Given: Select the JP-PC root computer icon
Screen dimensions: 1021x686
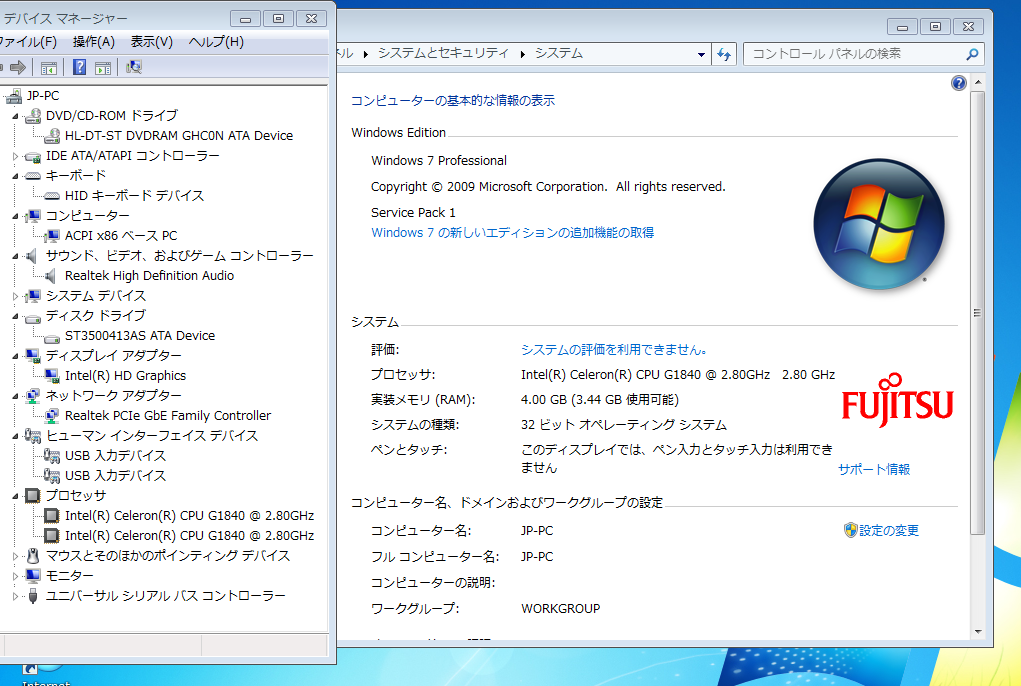Looking at the screenshot, I should click(14, 96).
